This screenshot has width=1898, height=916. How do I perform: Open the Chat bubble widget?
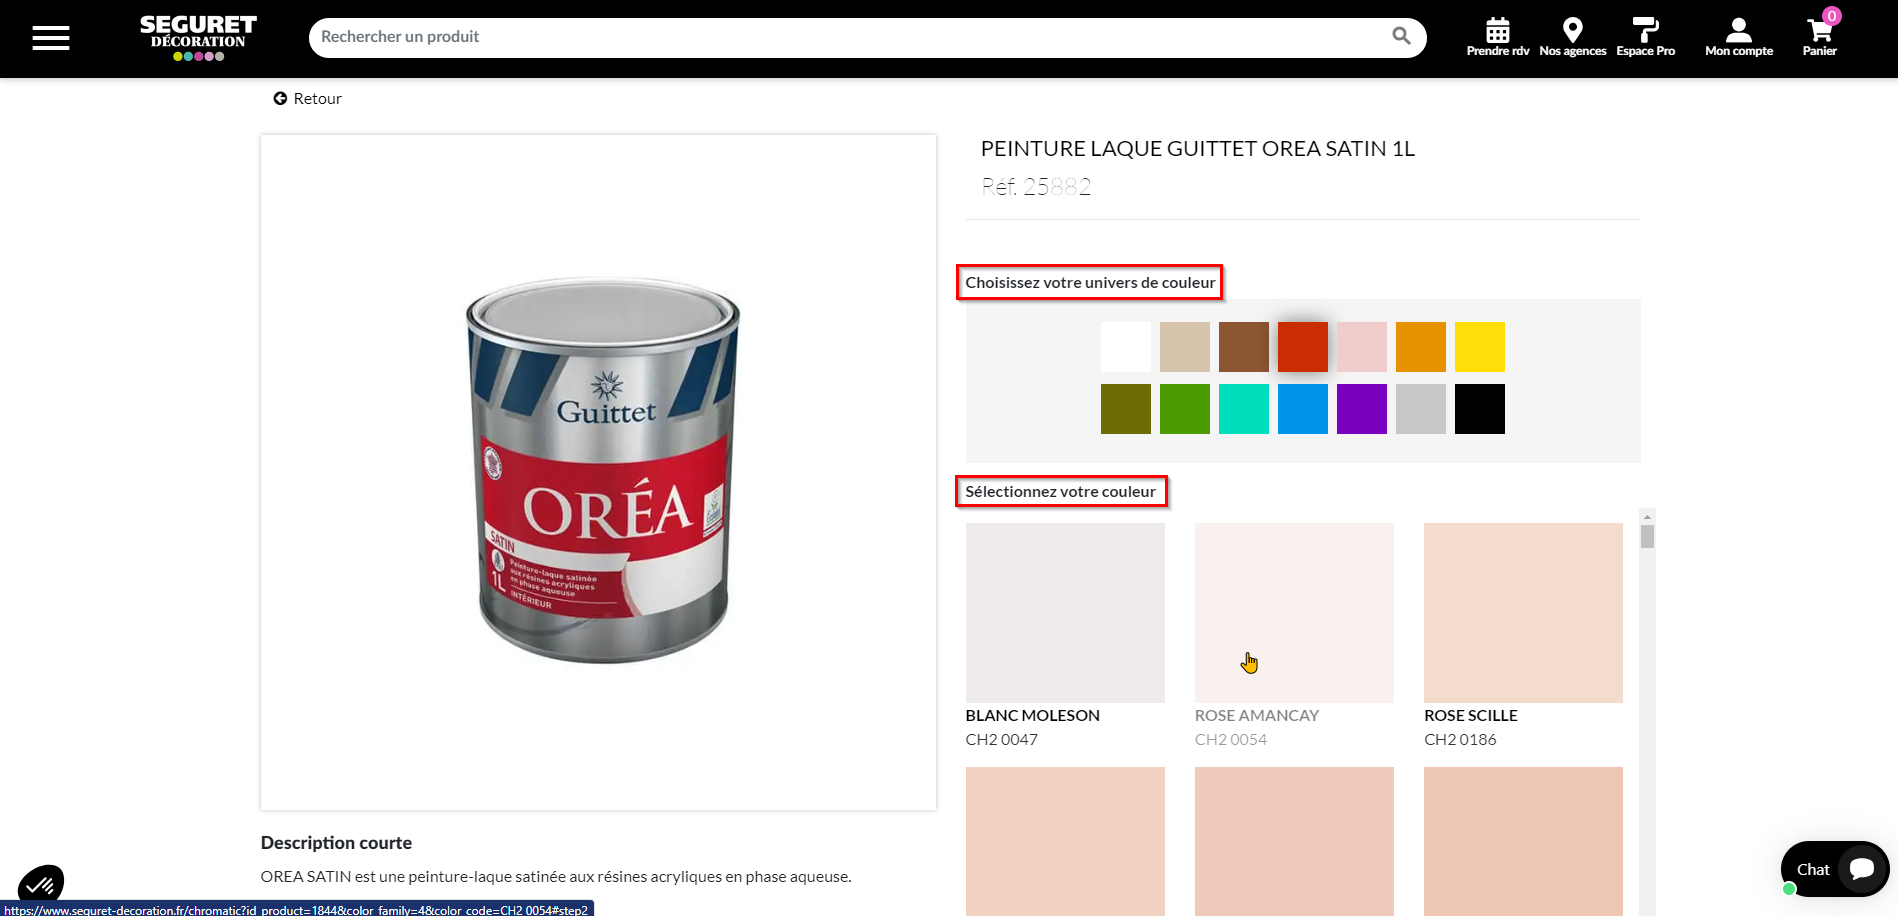[1835, 869]
